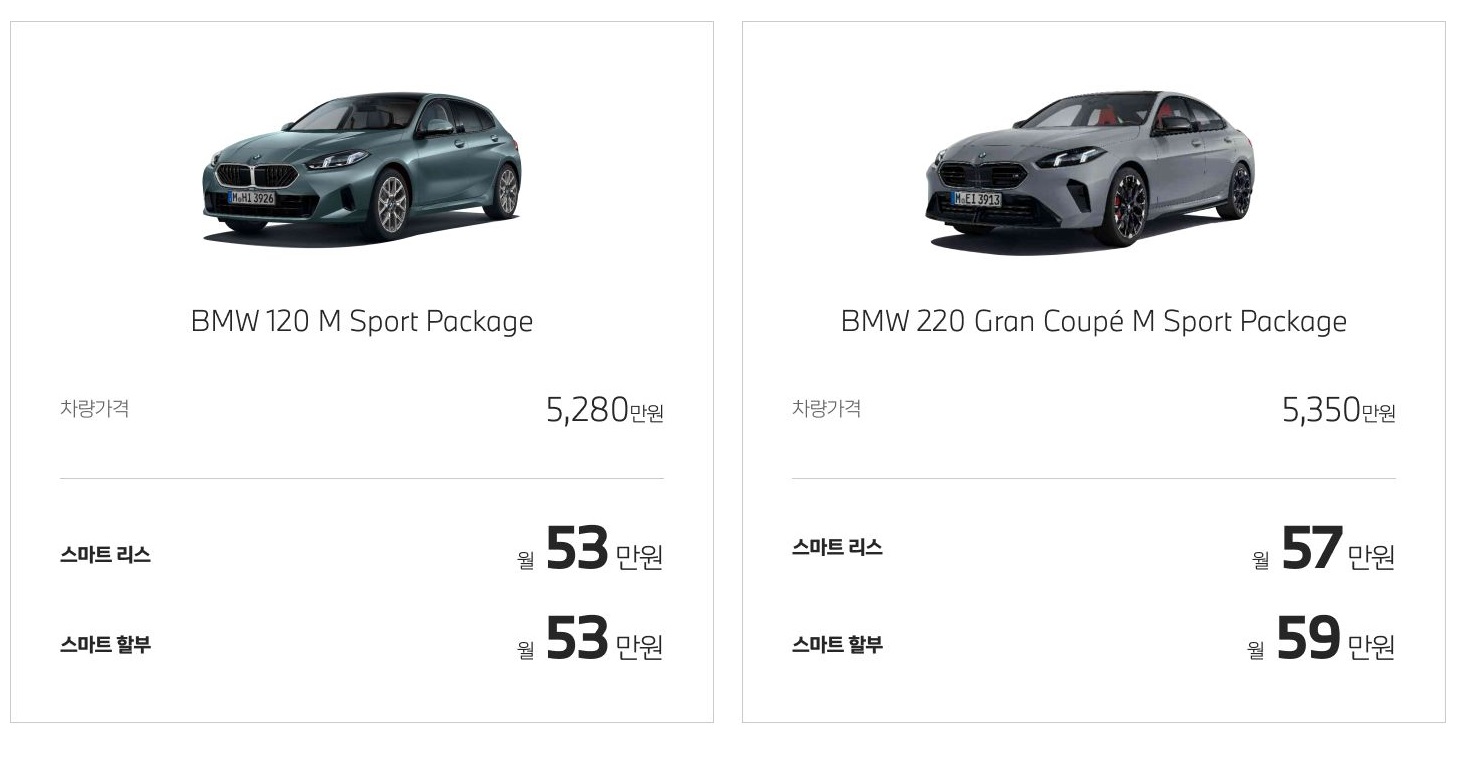Screen dimensions: 1460x783
Task: Select the 5,350만원 vehicle price
Action: click(x=1339, y=410)
